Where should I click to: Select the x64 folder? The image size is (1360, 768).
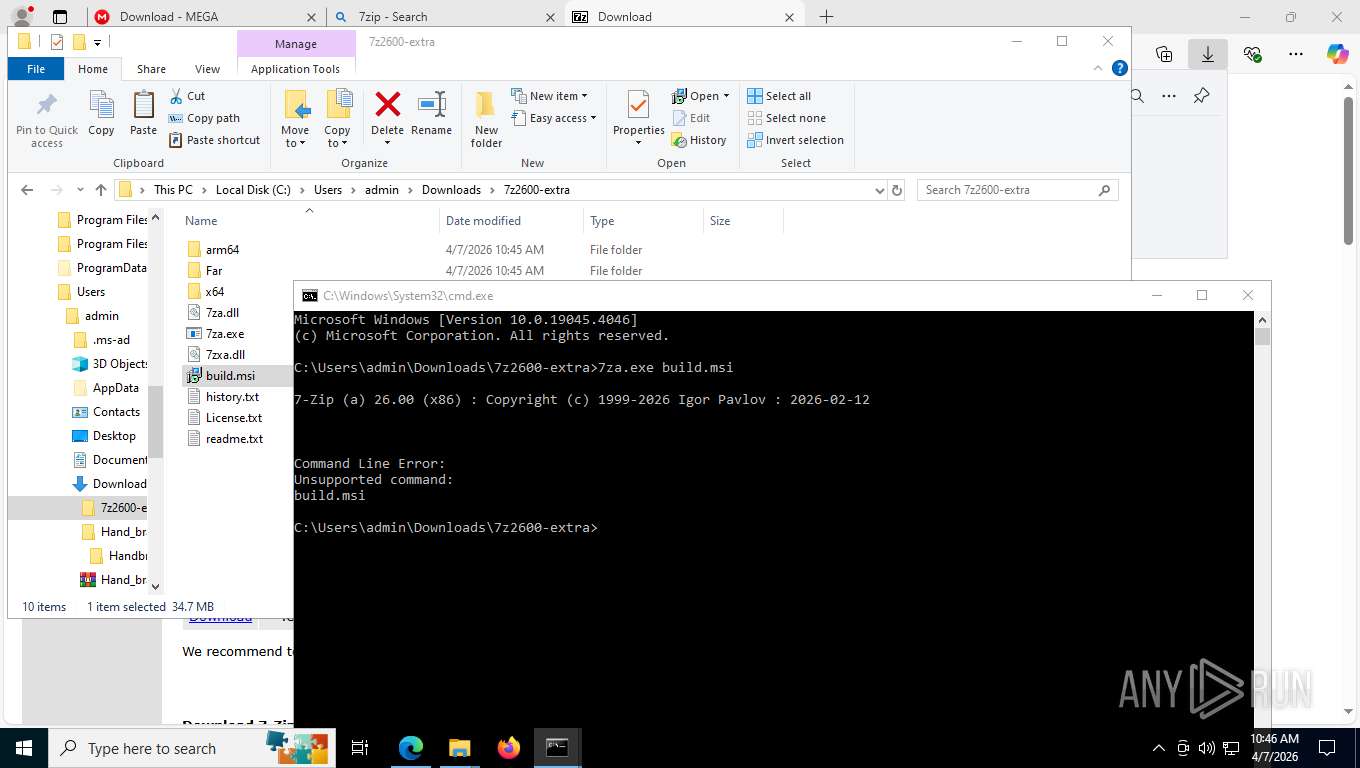tap(214, 292)
